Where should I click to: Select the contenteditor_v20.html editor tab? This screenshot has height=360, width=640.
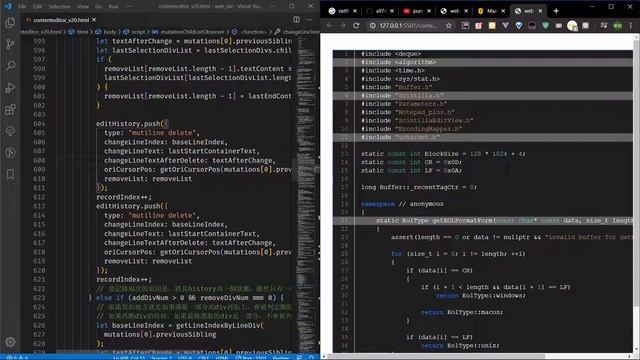[61, 20]
